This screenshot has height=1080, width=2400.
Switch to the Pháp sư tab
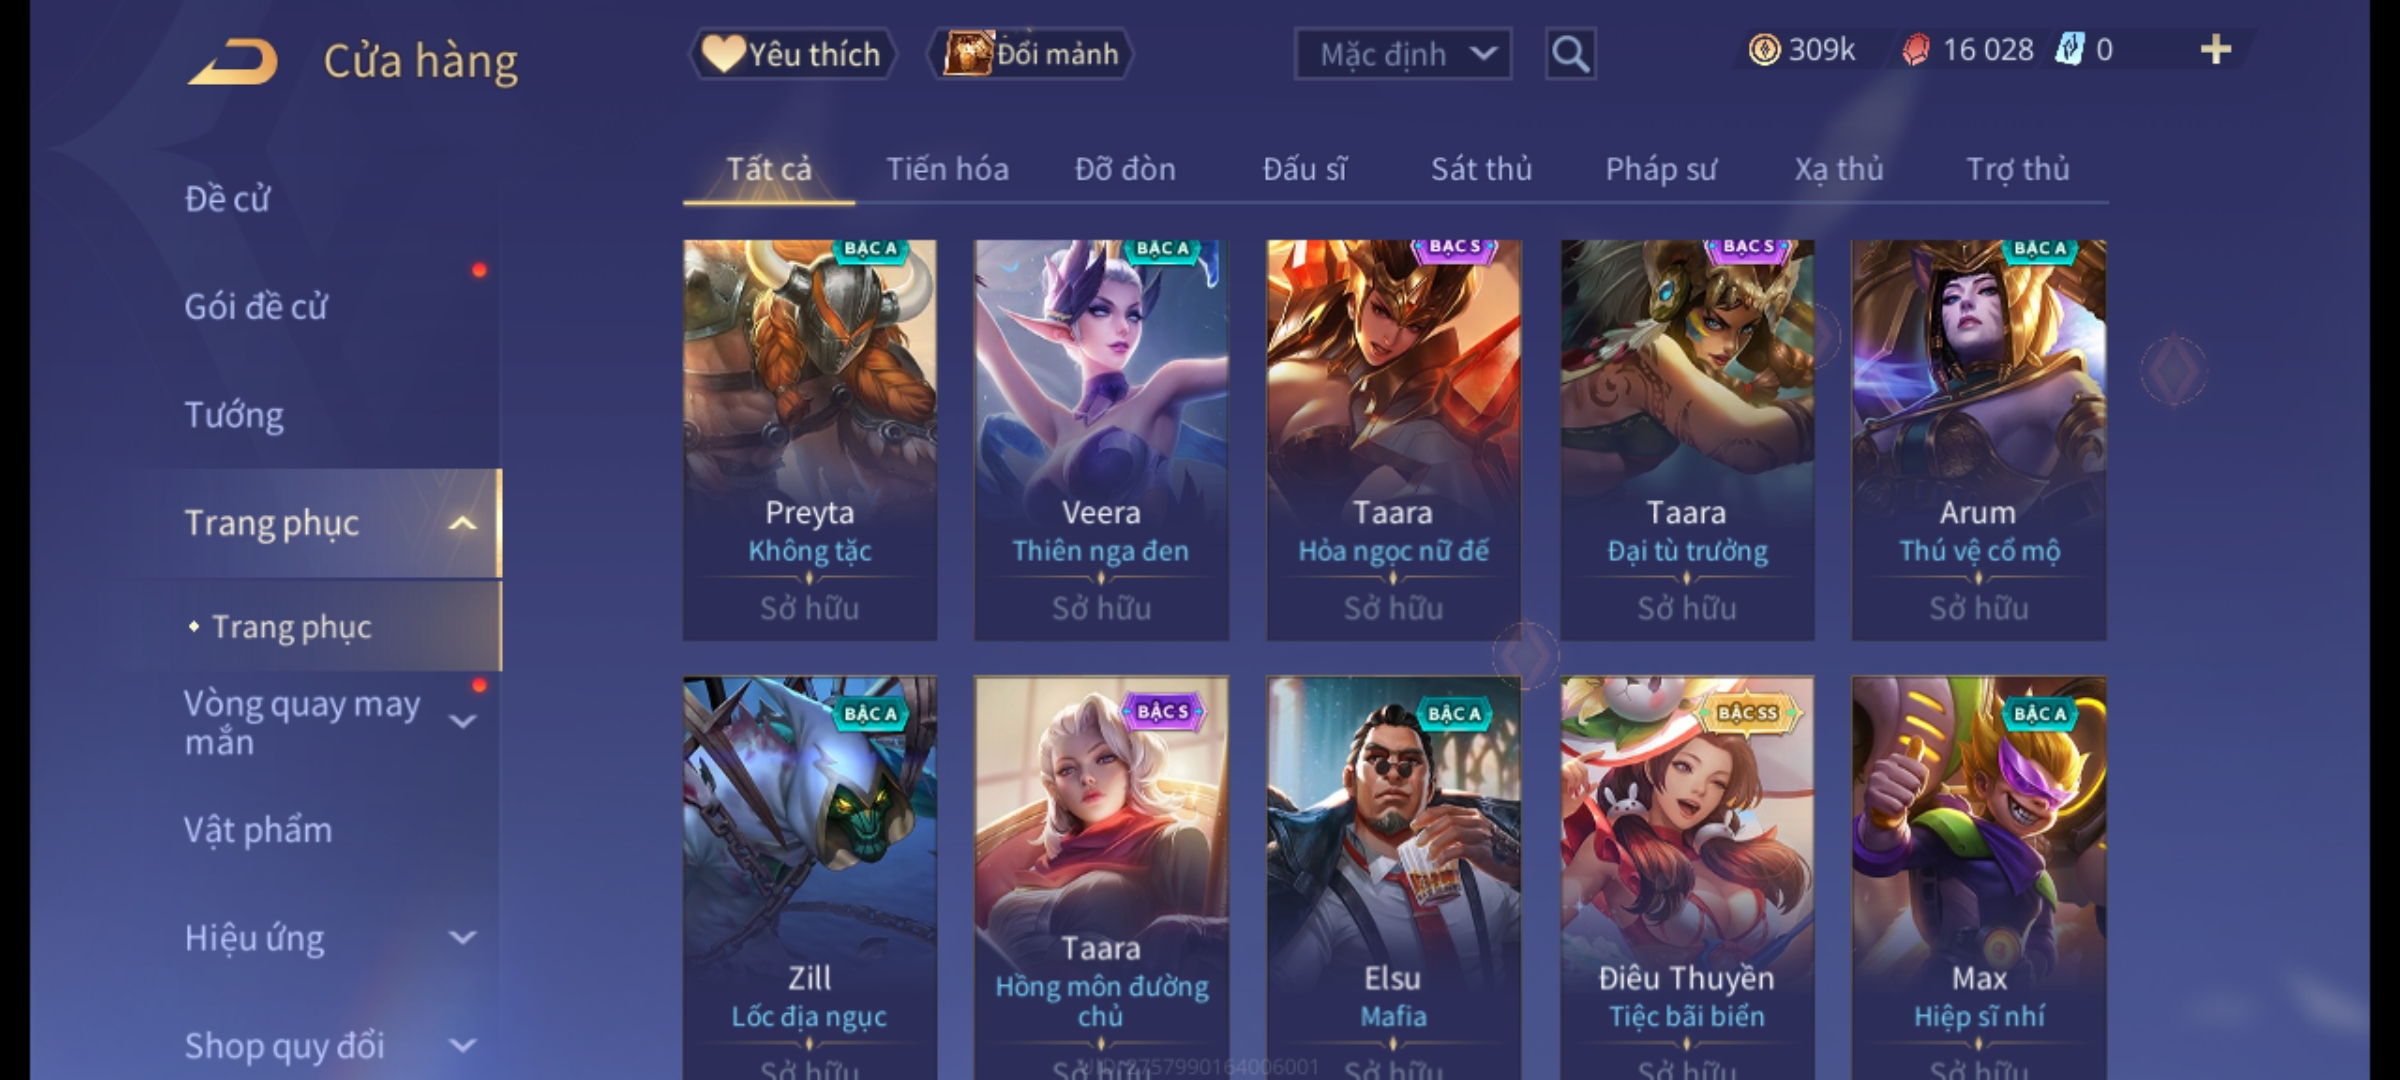click(1661, 169)
